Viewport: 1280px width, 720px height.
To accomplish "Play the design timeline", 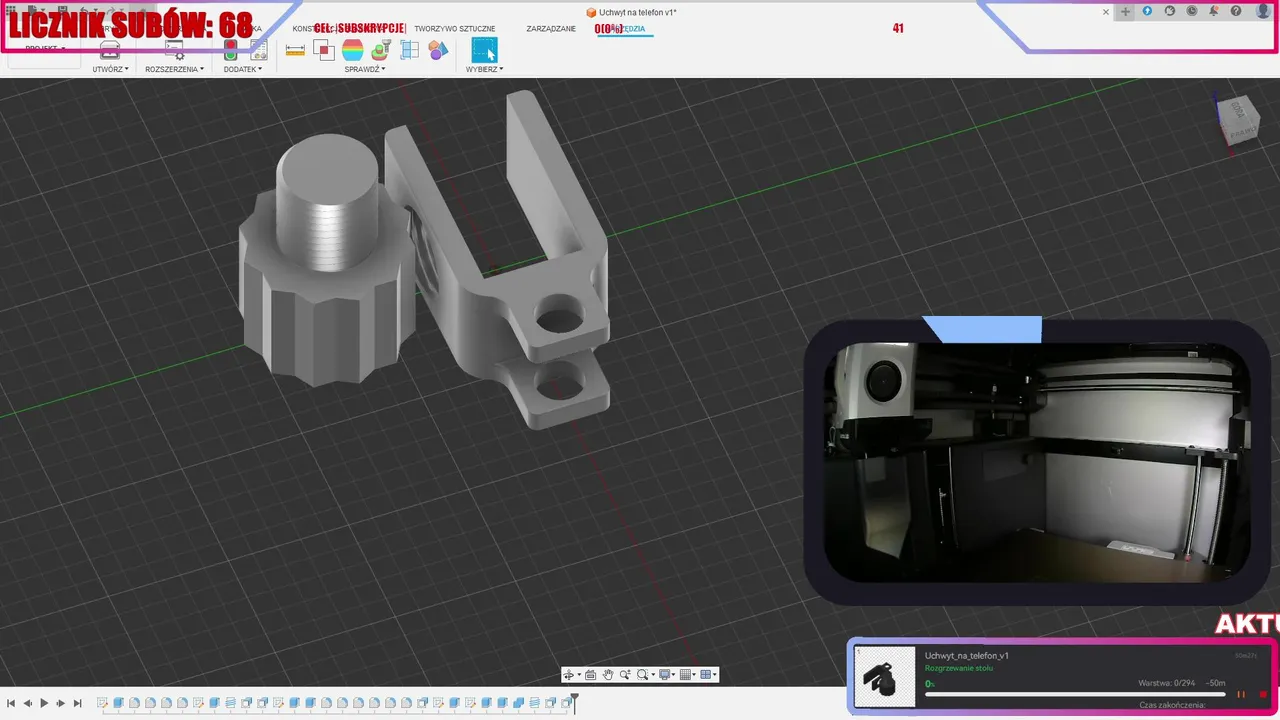I will [44, 703].
